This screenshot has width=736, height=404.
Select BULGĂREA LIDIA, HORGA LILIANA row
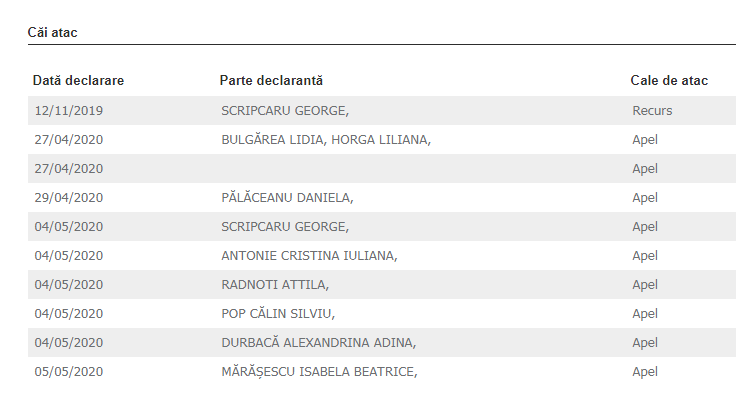(325, 139)
